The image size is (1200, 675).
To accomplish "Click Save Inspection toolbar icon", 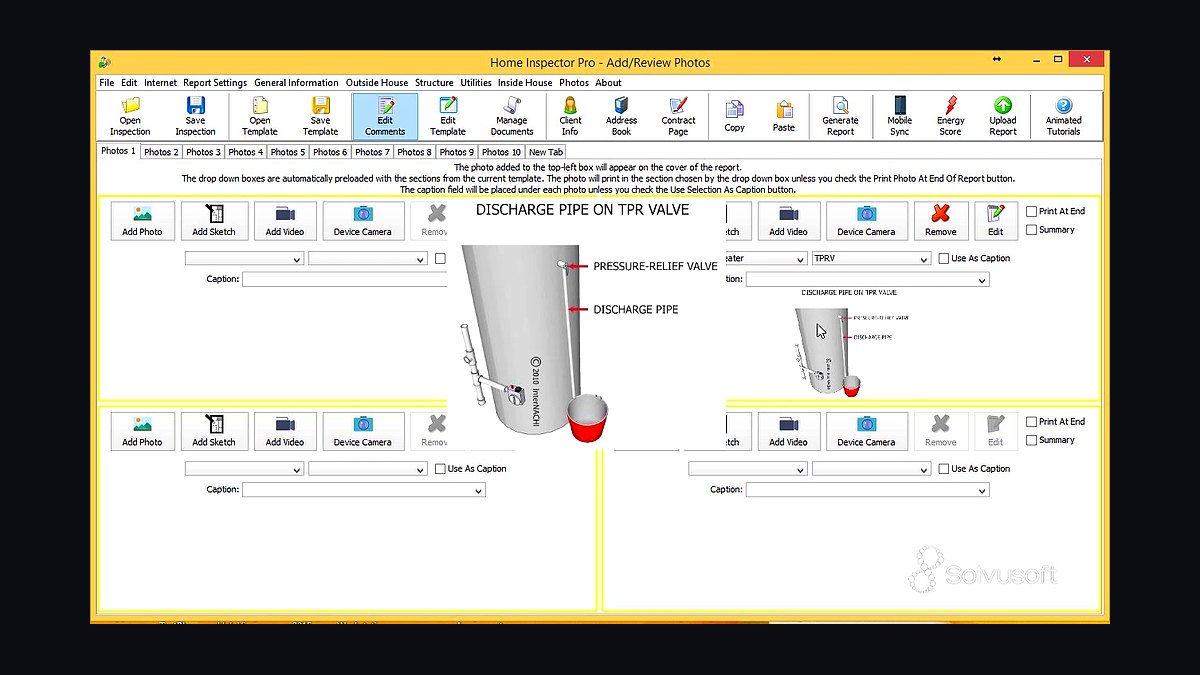I will click(195, 116).
